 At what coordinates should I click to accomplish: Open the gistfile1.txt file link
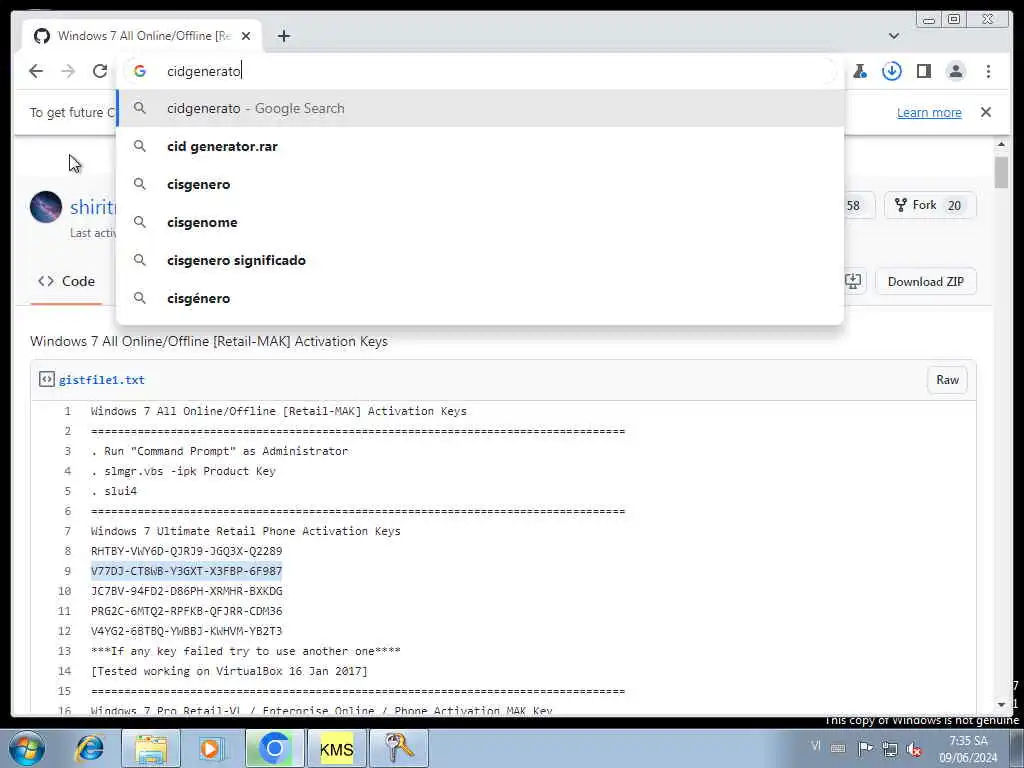tap(102, 380)
